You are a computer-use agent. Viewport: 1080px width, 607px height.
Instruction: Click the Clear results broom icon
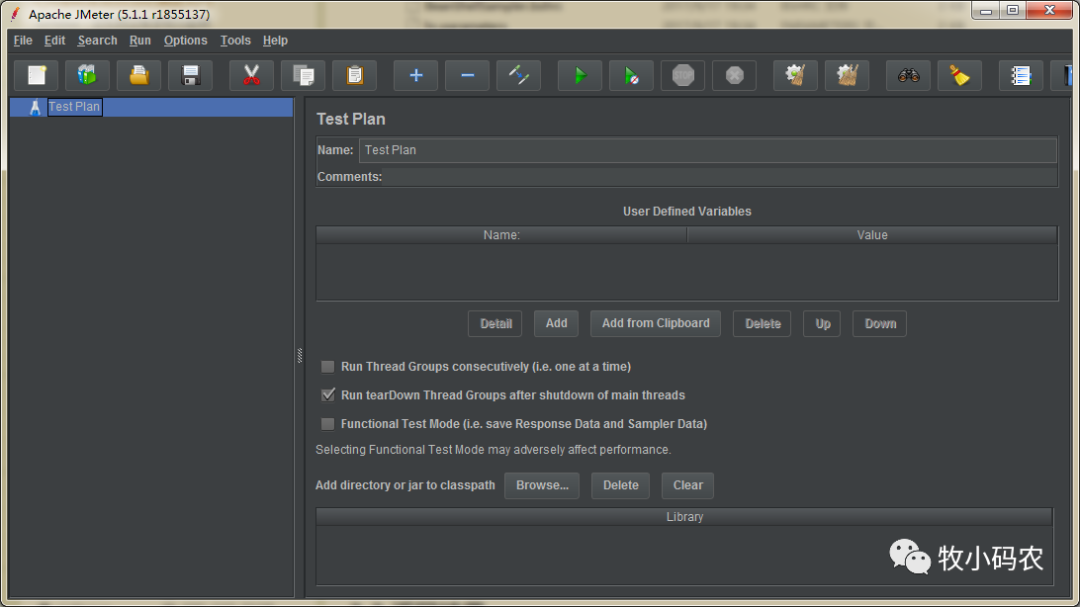[796, 75]
